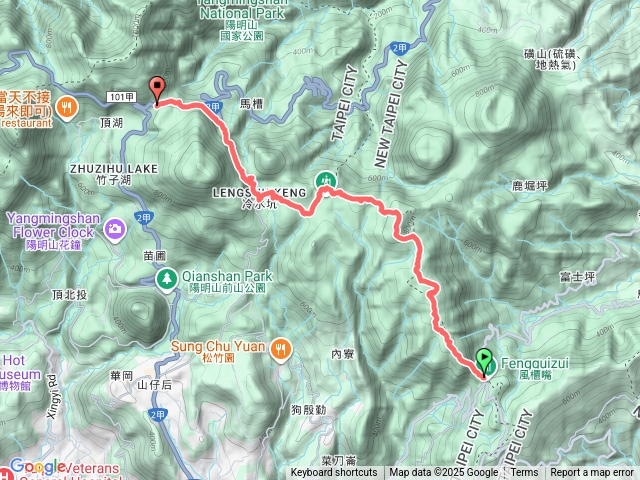Click the 2甲 road shield near 苗圃
This screenshot has width=640, height=480.
(x=144, y=218)
